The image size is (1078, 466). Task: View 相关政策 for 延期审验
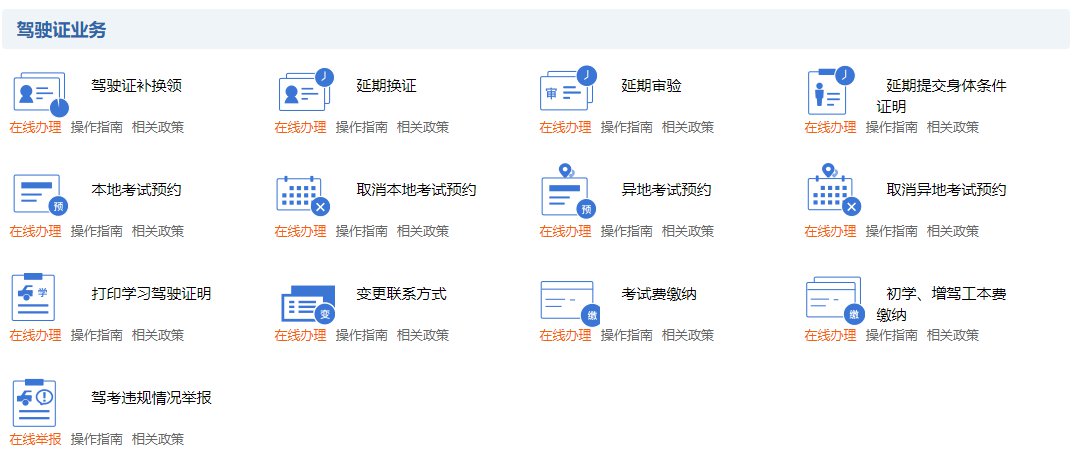pos(688,127)
